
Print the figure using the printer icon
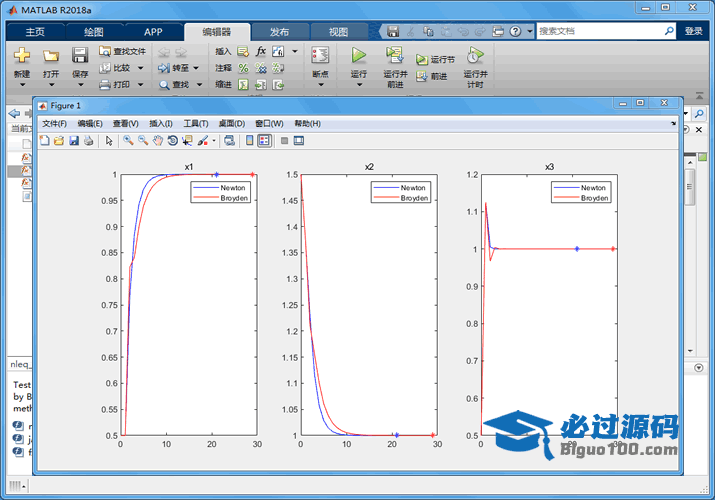tap(88, 140)
